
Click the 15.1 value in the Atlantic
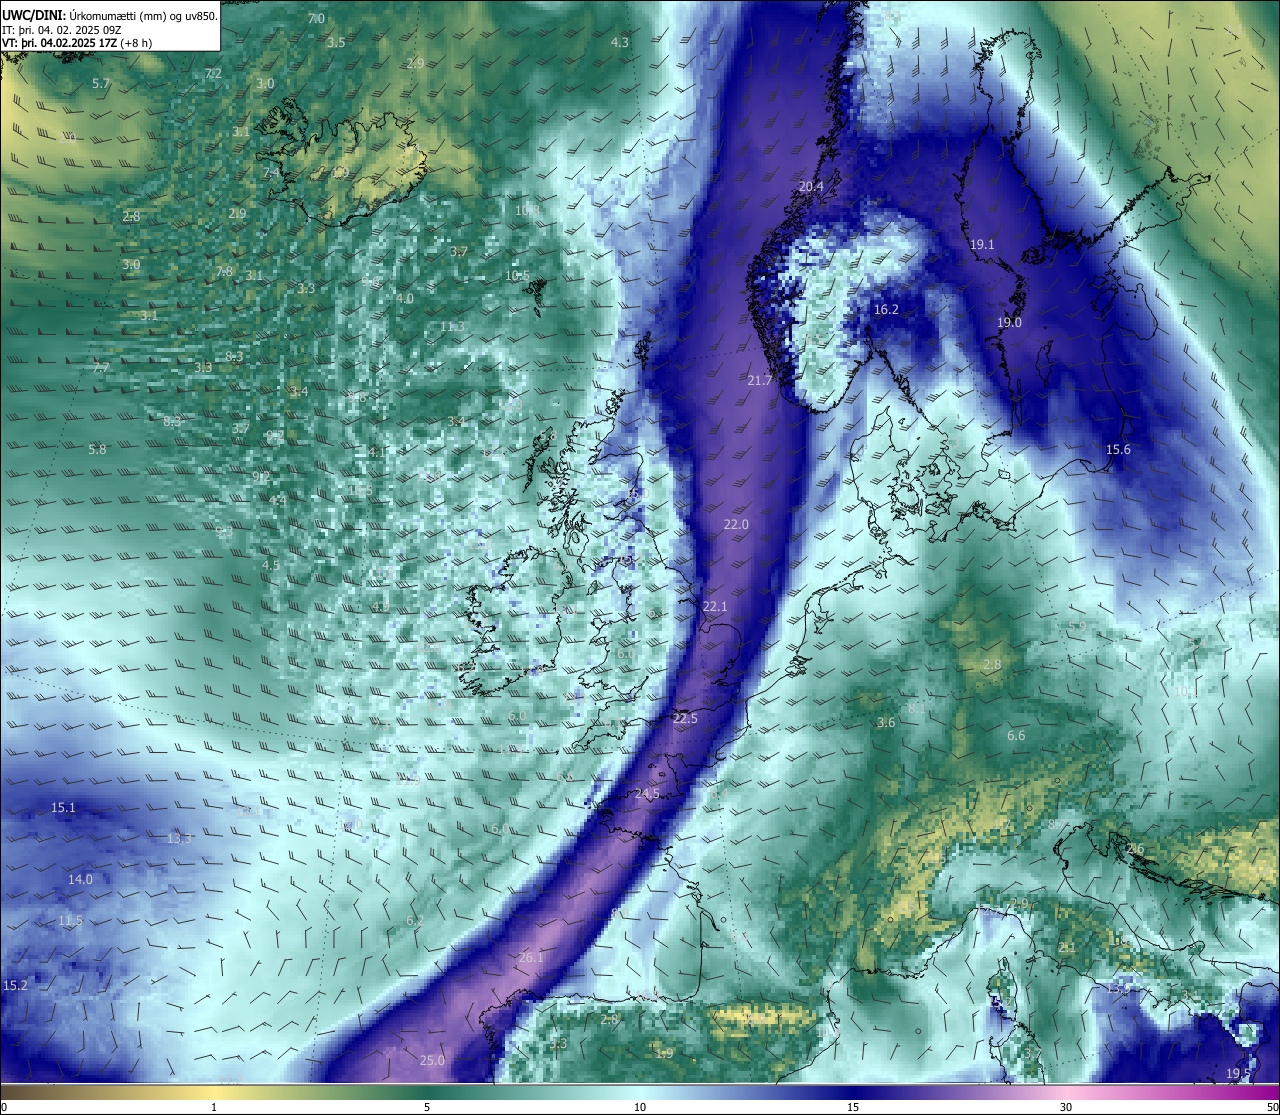click(x=63, y=807)
